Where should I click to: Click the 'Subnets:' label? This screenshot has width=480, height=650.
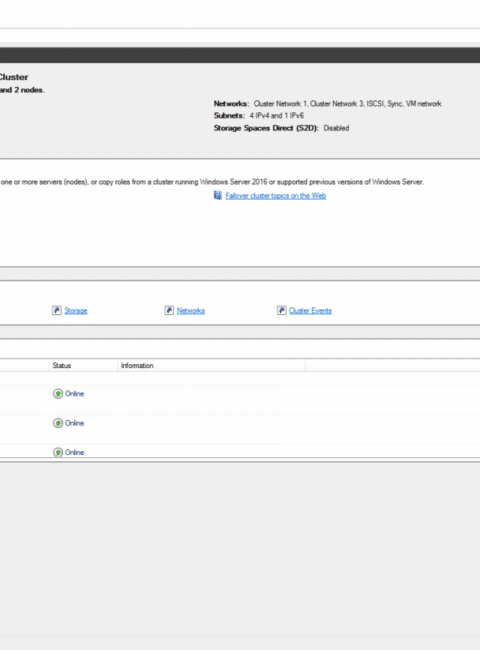[x=229, y=116]
